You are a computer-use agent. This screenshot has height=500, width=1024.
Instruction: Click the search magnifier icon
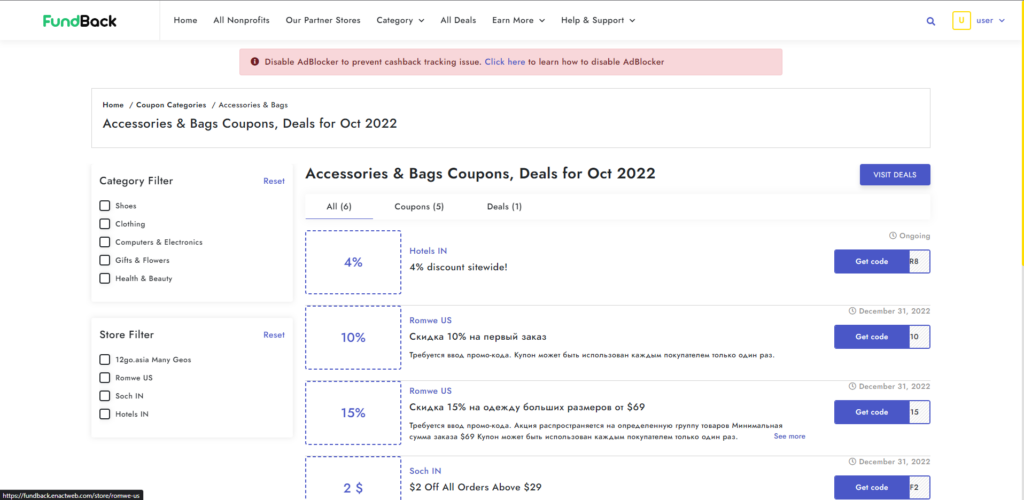[x=931, y=21]
